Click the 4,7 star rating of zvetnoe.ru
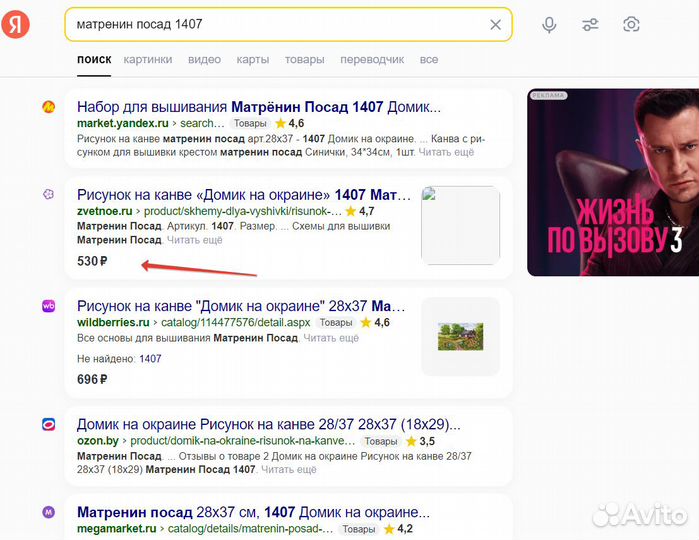Image resolution: width=699 pixels, height=540 pixels. [x=360, y=211]
